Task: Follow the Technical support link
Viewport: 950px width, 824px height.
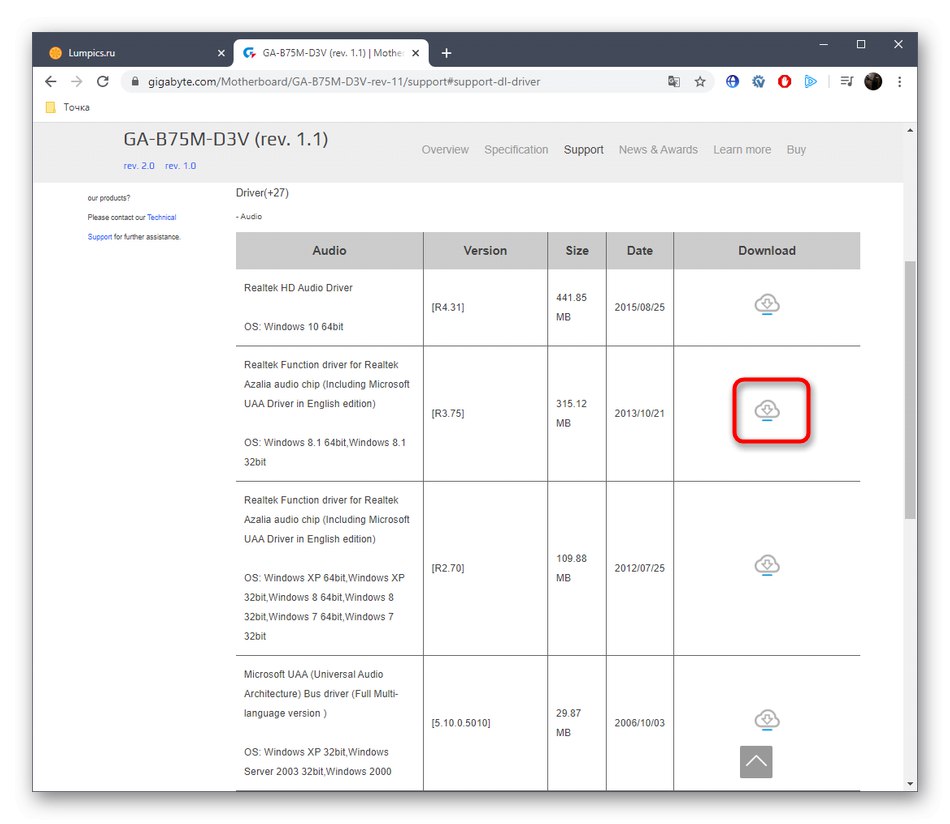Action: click(x=161, y=217)
